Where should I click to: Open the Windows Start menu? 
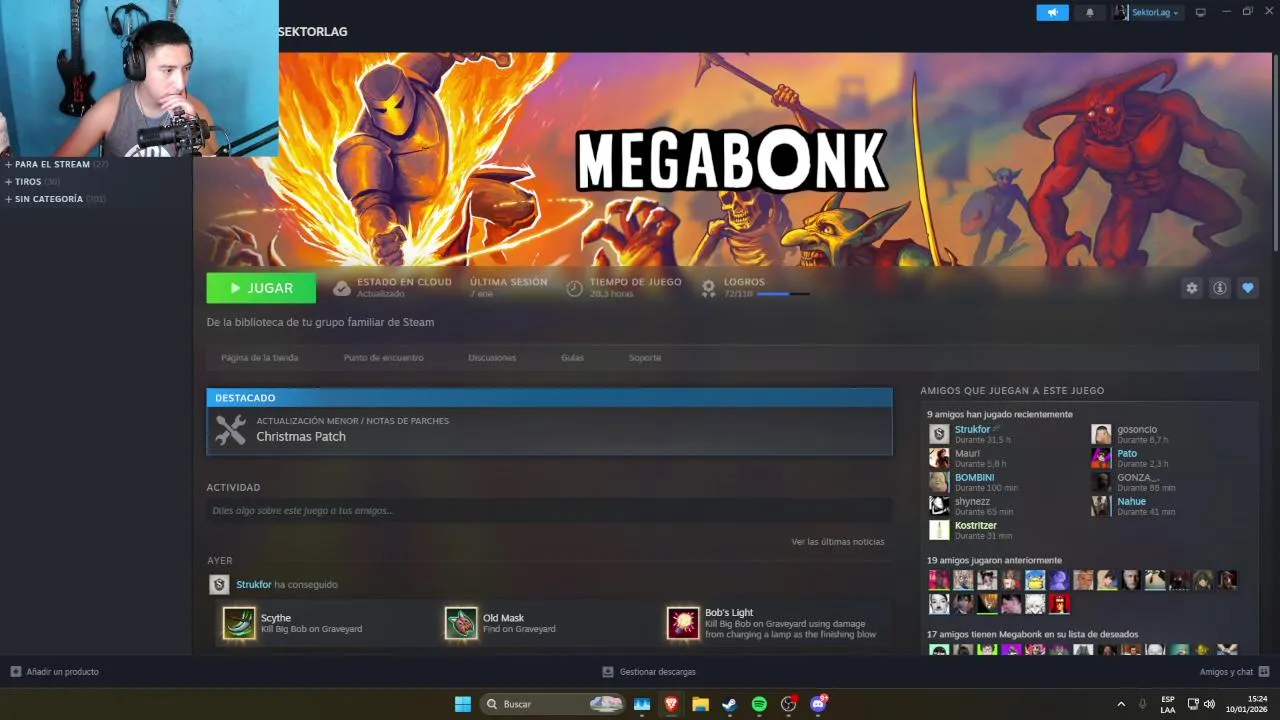463,704
